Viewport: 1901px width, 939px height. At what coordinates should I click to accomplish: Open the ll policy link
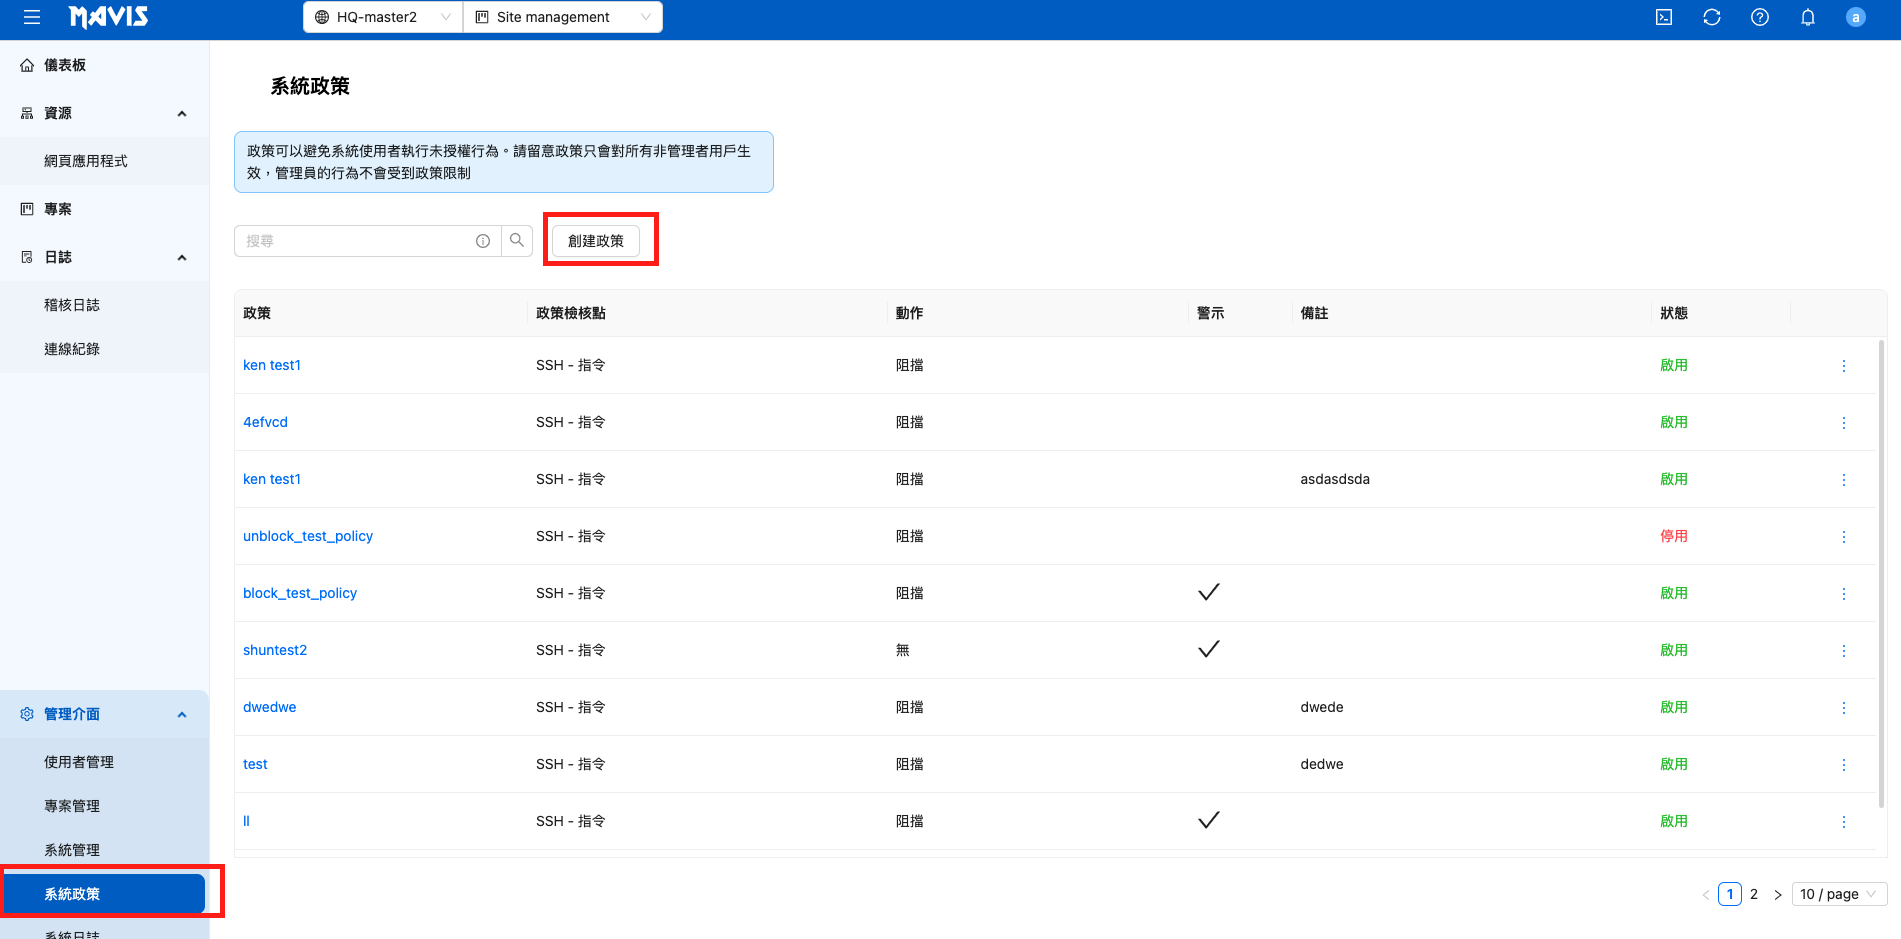(x=246, y=821)
